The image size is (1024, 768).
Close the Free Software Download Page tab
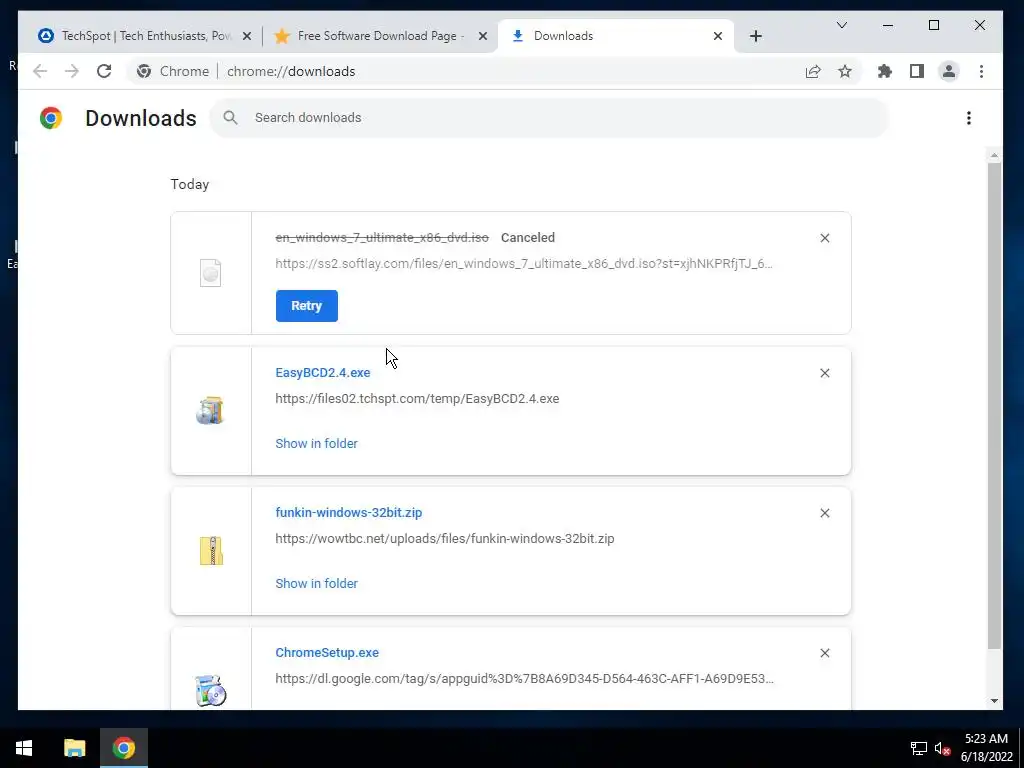click(x=483, y=37)
